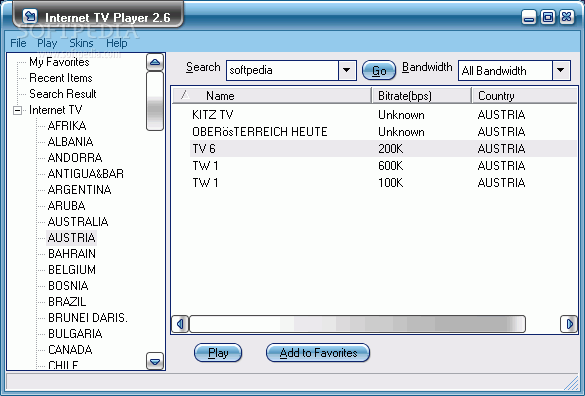Select Search Result in the tree

[63, 94]
